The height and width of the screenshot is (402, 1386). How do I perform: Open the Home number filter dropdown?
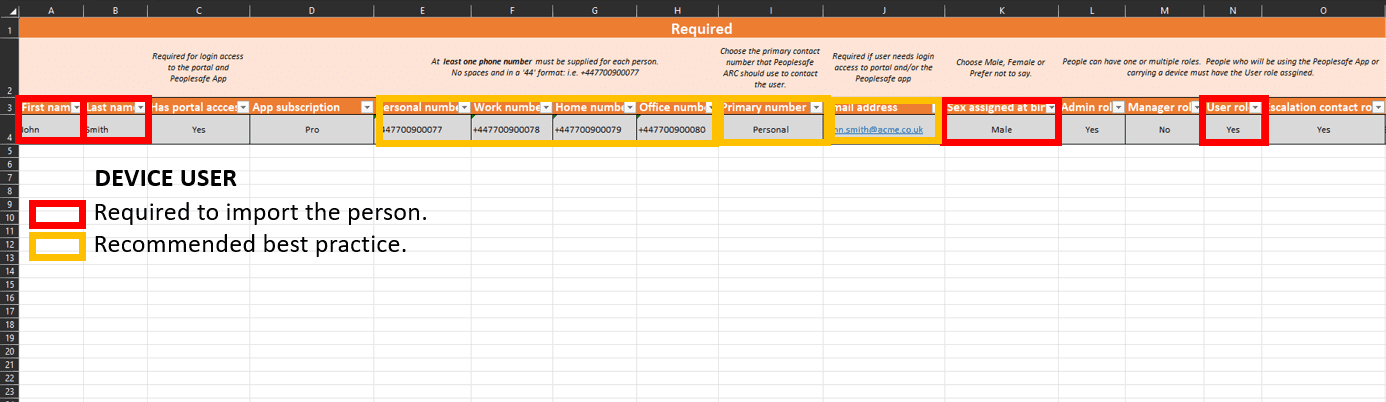[x=630, y=107]
